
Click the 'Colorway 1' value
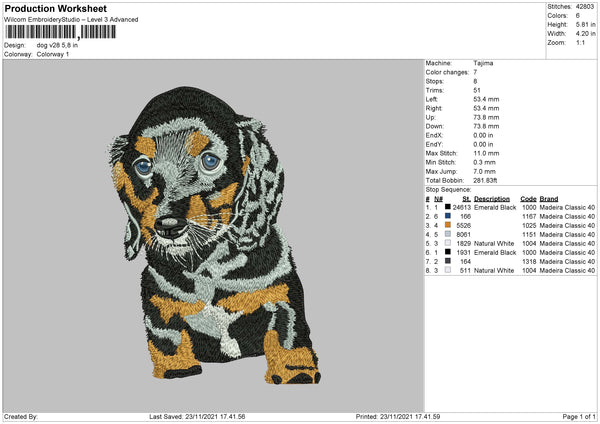point(53,54)
